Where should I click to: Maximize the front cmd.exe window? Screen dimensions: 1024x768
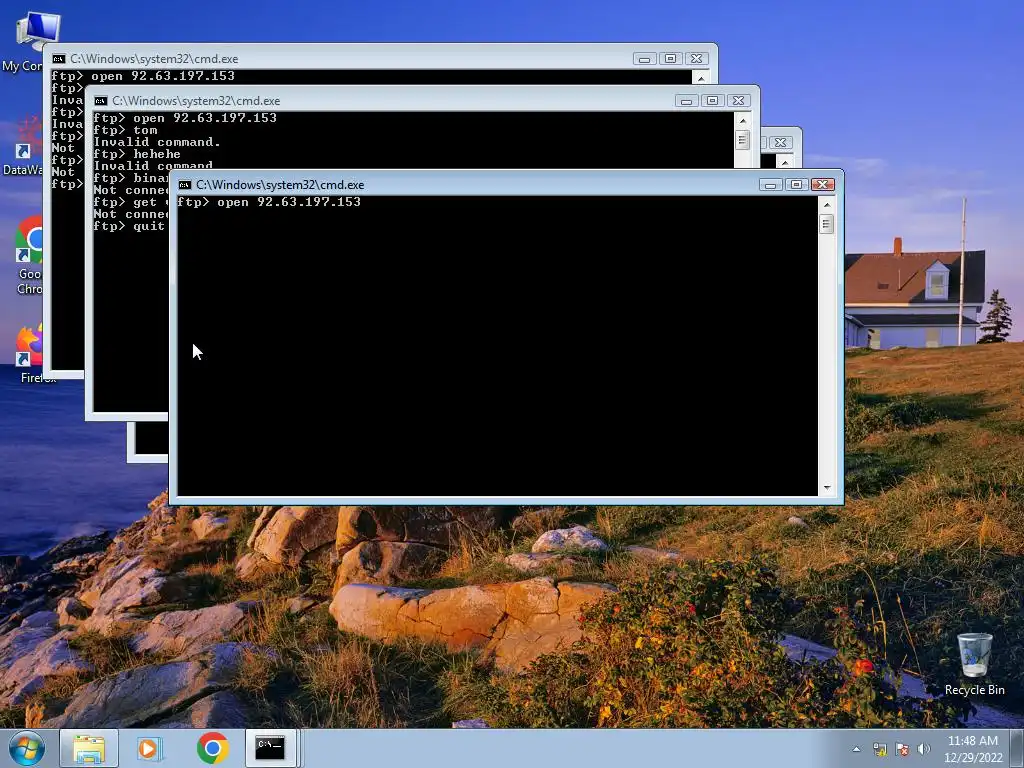click(796, 185)
